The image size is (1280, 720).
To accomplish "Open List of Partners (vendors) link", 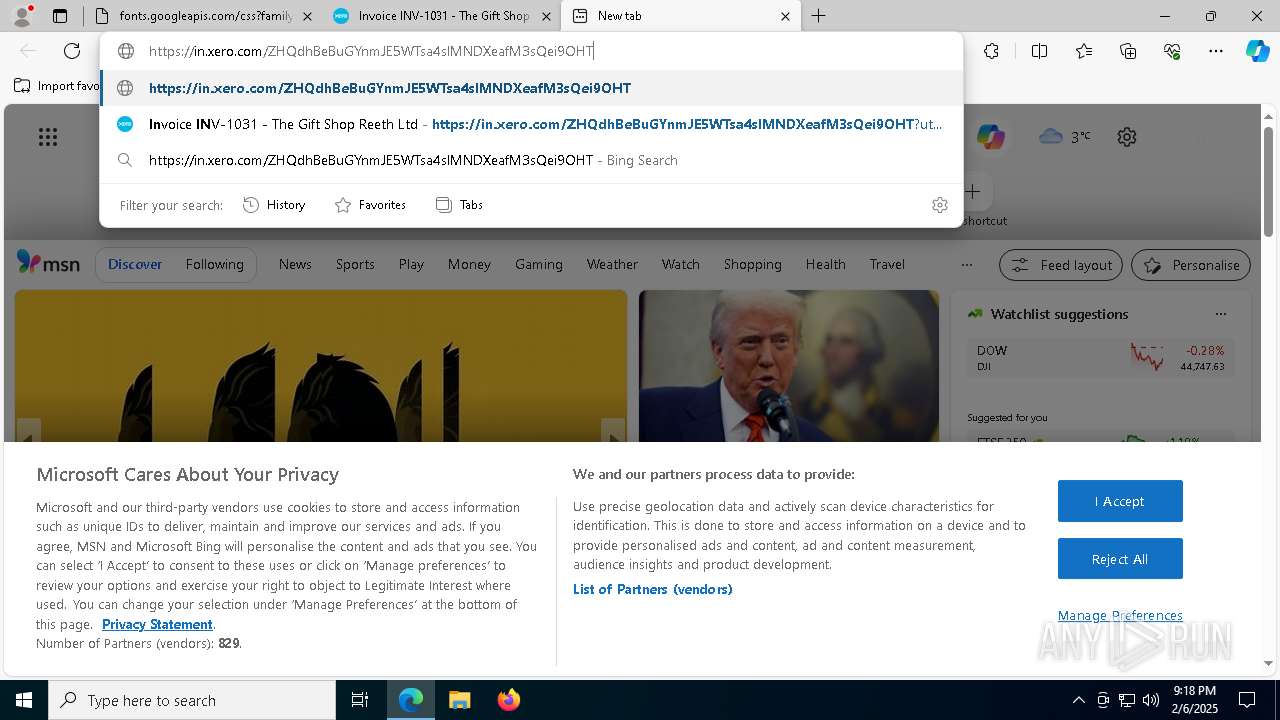I will (x=653, y=589).
